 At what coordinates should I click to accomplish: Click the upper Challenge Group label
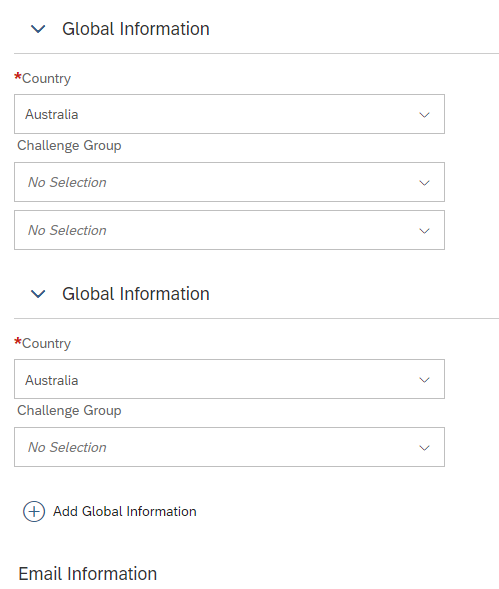[x=69, y=146]
